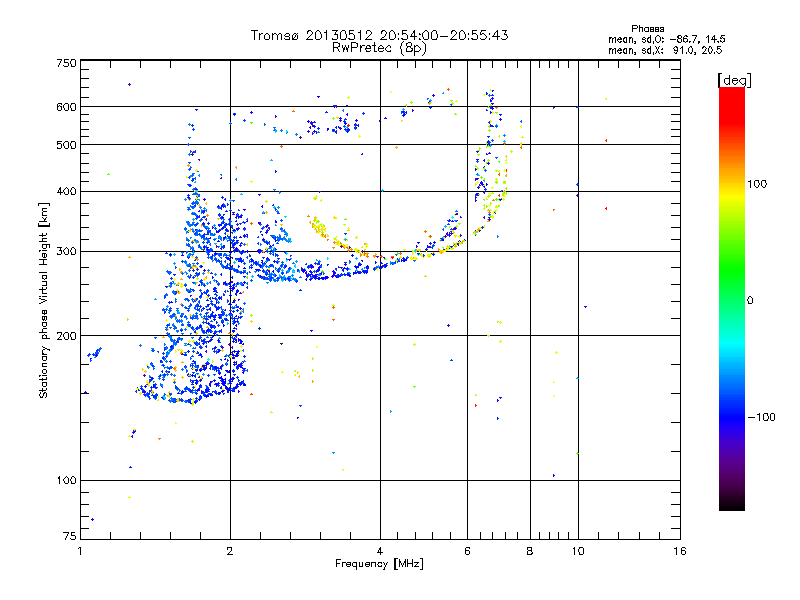Click the plot title 'Tromsø 20130512 20:54:00-20:55:43'
This screenshot has height=600, width=800.
379,35
